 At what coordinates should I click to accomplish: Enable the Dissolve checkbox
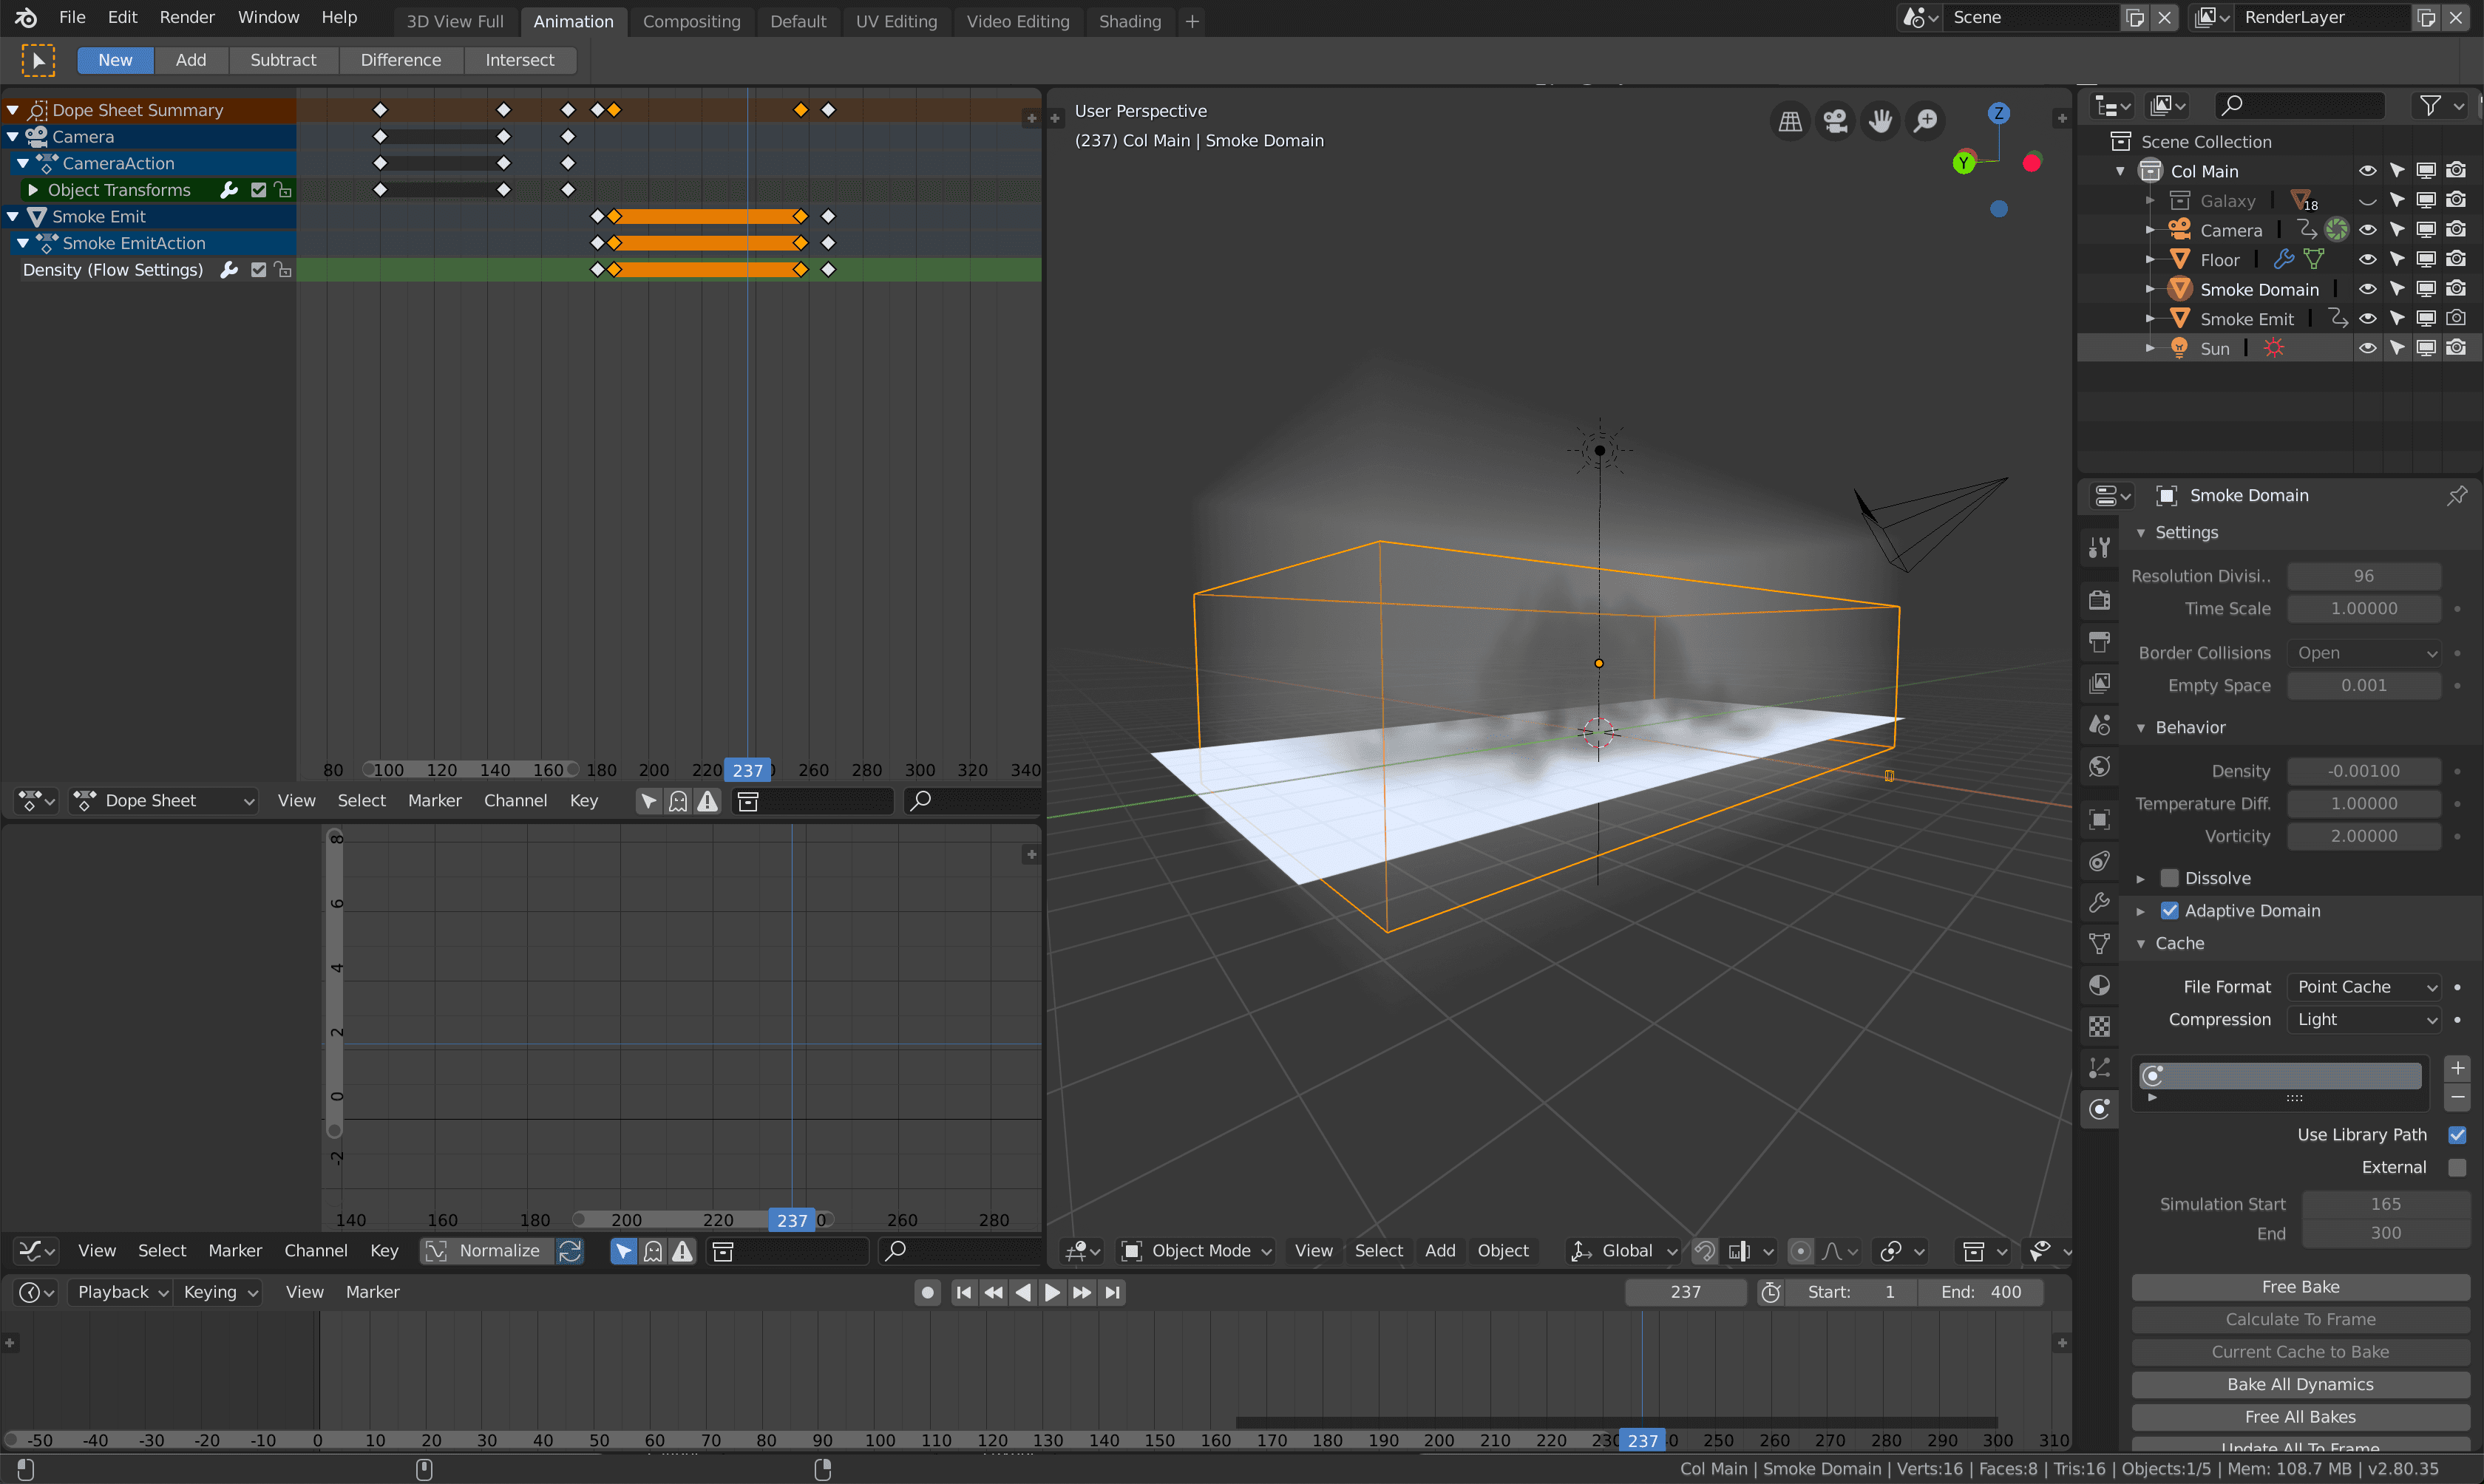click(x=2169, y=878)
